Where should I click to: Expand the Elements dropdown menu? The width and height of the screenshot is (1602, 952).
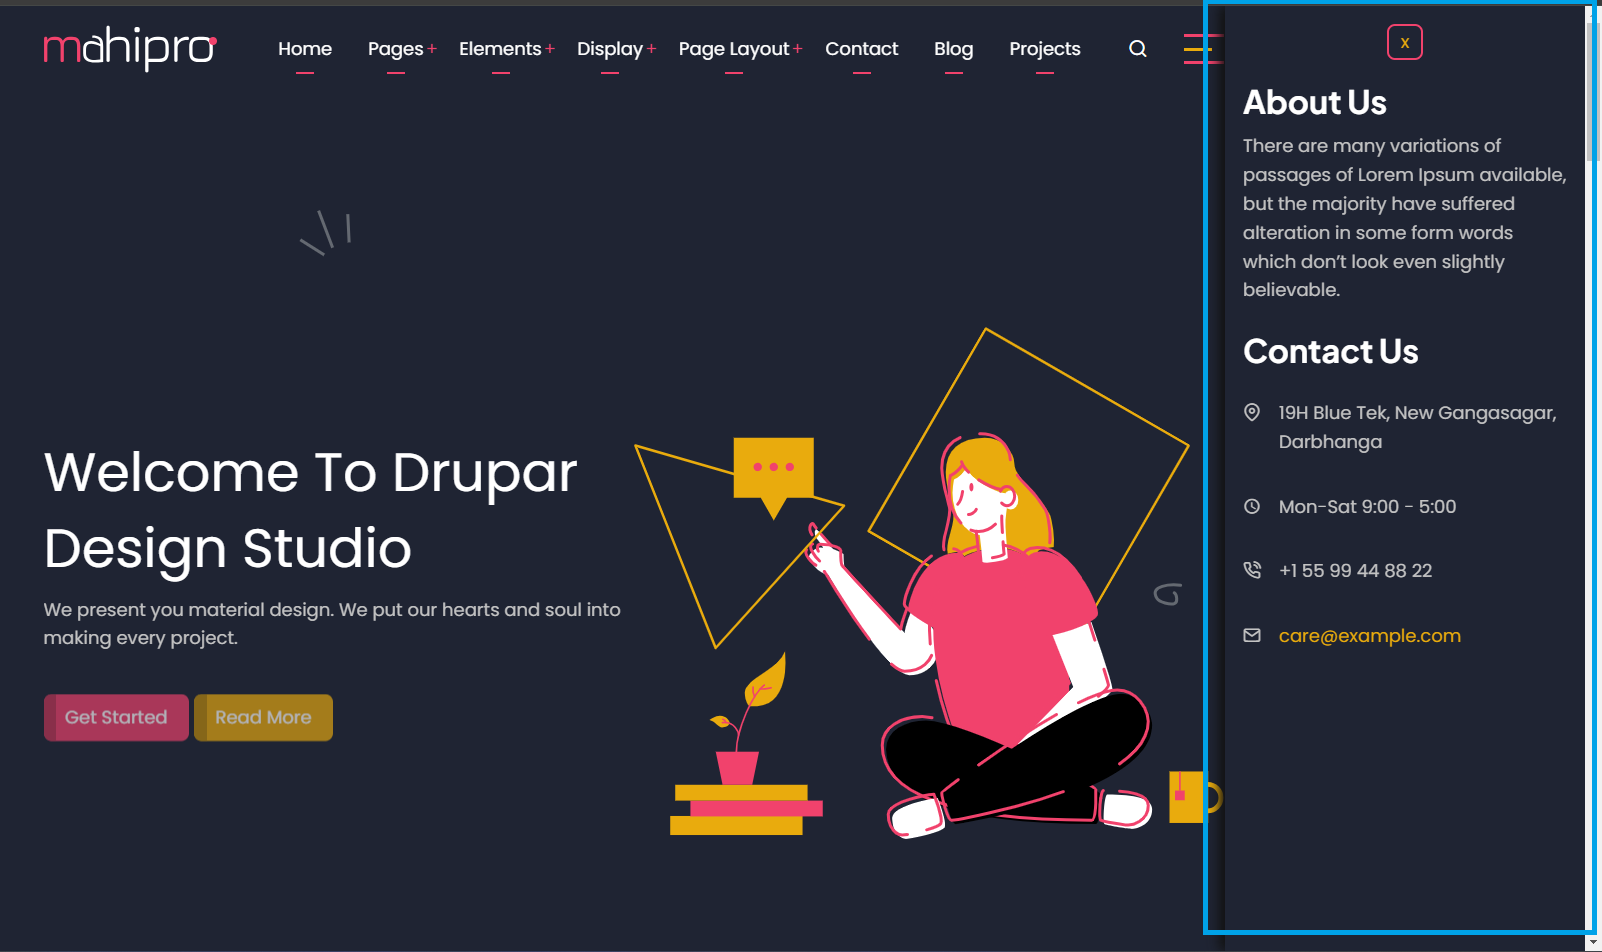click(x=506, y=49)
